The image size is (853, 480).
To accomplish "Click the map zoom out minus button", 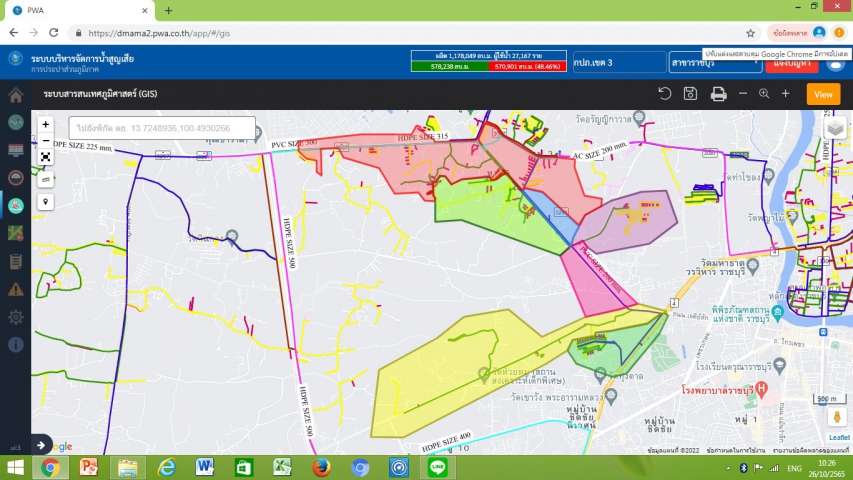I will click(x=46, y=141).
